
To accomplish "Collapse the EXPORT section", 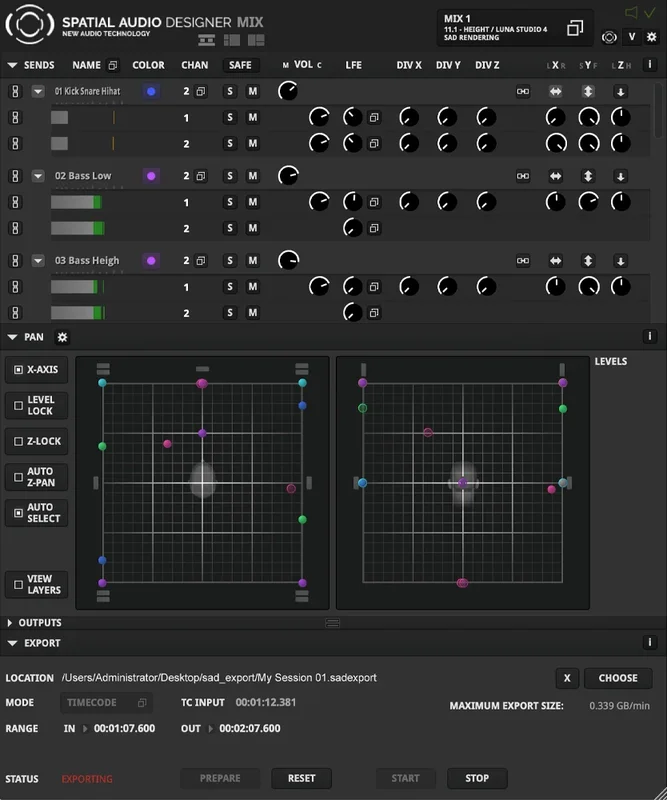I will click(12, 643).
